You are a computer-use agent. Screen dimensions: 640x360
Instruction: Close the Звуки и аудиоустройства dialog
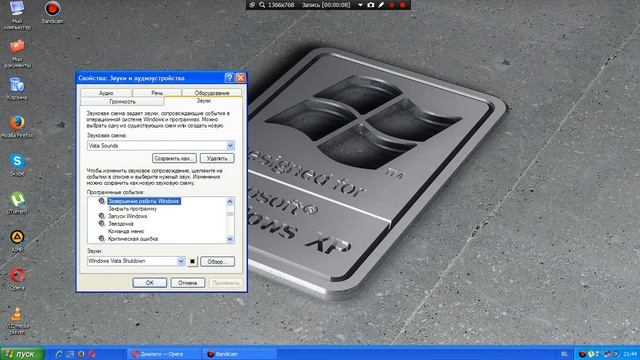(x=241, y=78)
